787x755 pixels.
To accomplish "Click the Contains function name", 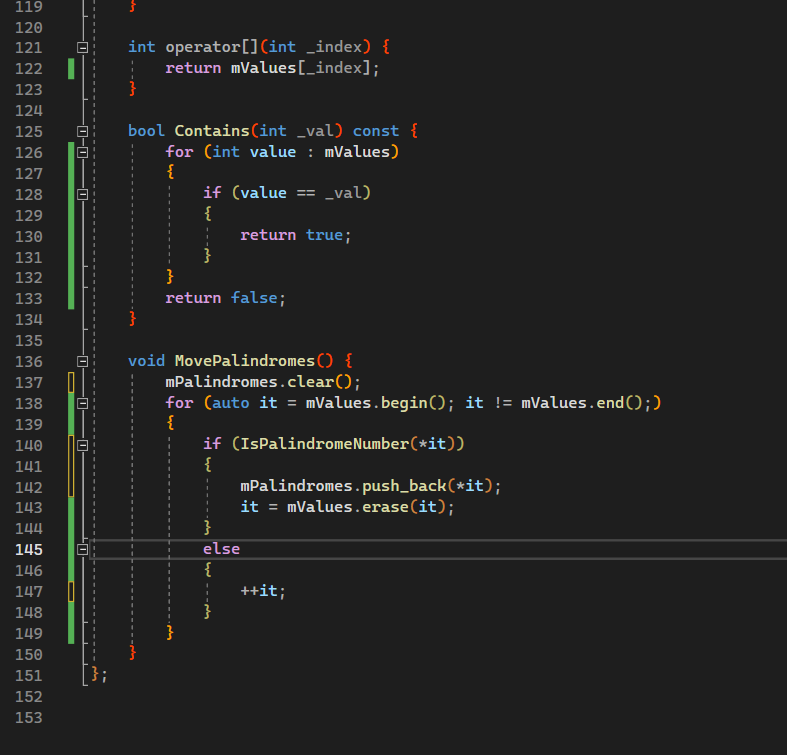I will point(212,131).
